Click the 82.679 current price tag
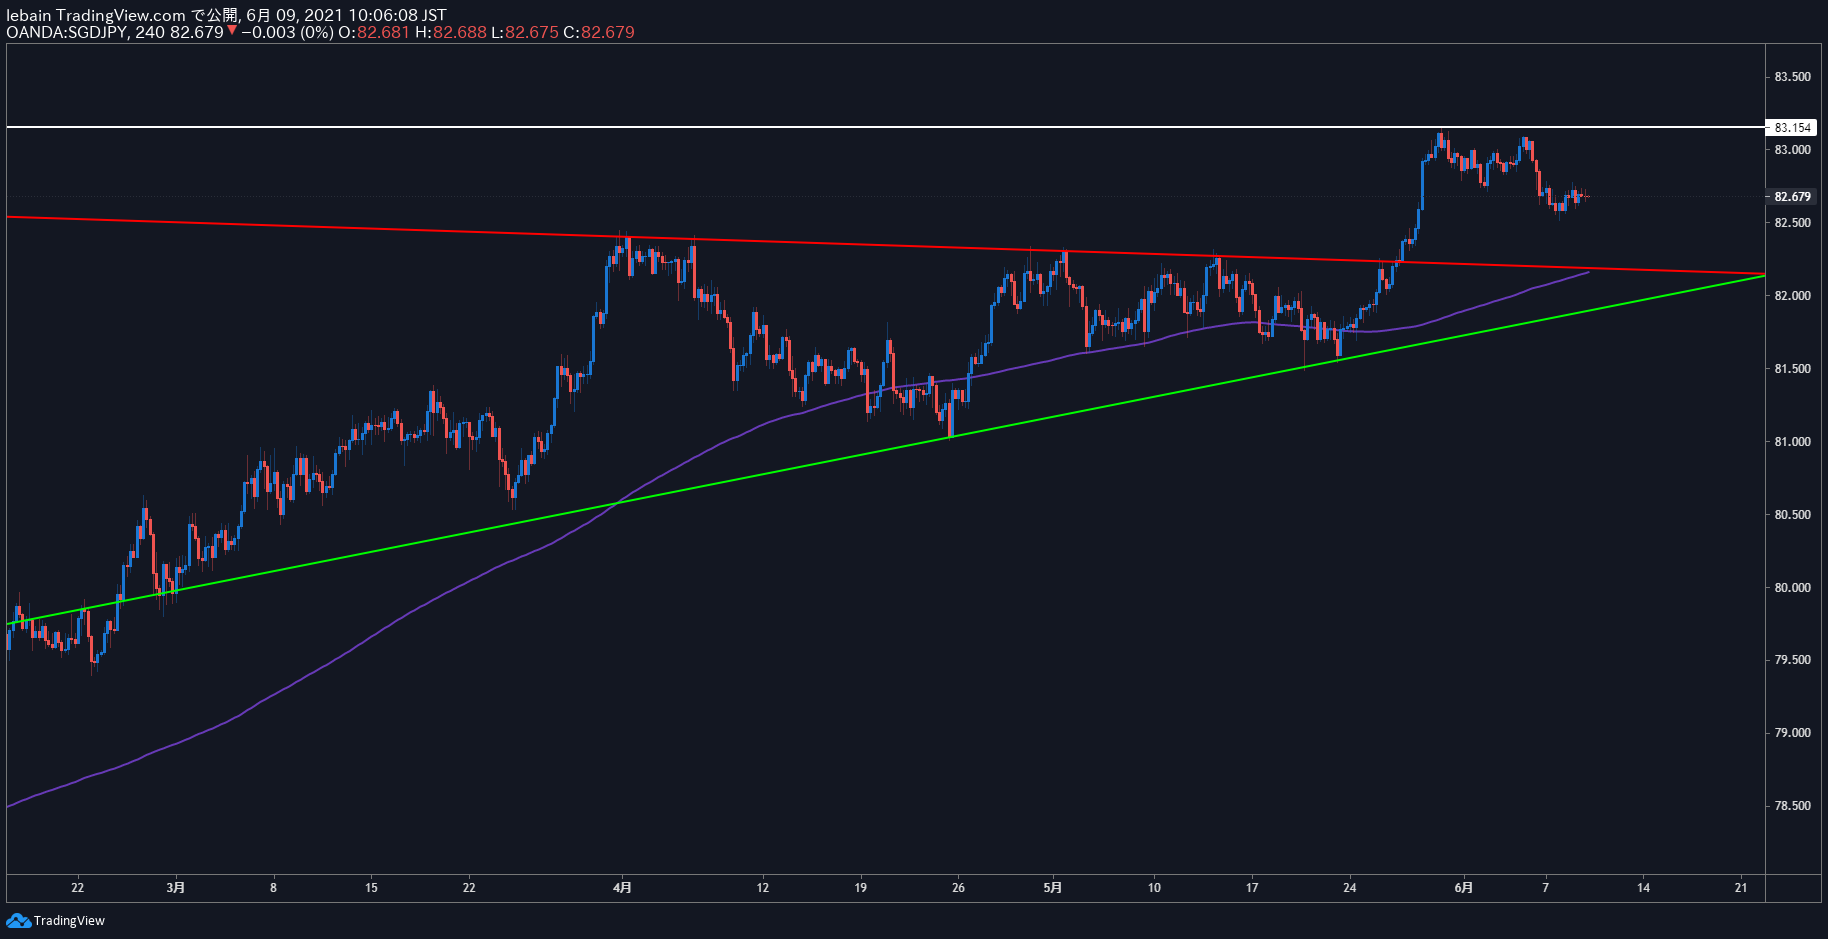1828x939 pixels. point(1792,196)
